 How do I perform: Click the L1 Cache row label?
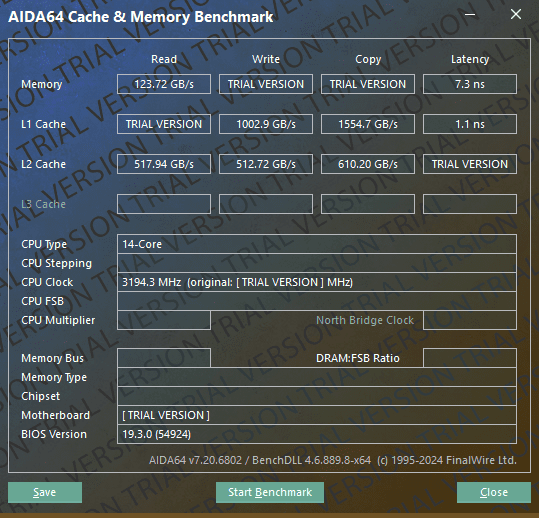click(43, 124)
